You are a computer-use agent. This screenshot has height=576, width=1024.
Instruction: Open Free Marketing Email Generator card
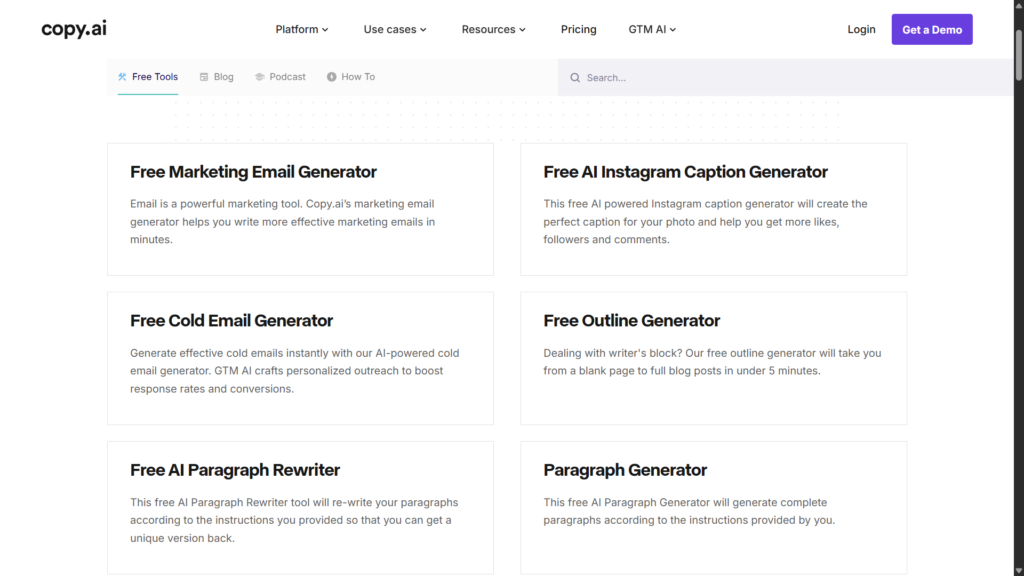pyautogui.click(x=300, y=210)
